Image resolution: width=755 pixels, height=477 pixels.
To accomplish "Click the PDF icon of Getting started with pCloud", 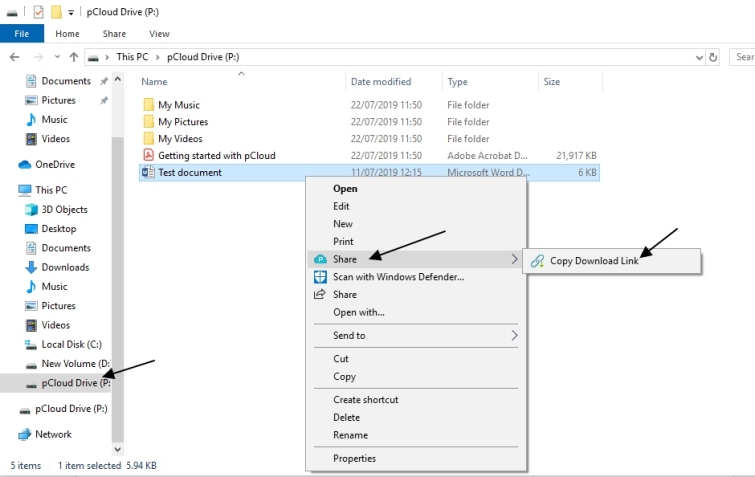I will [148, 155].
